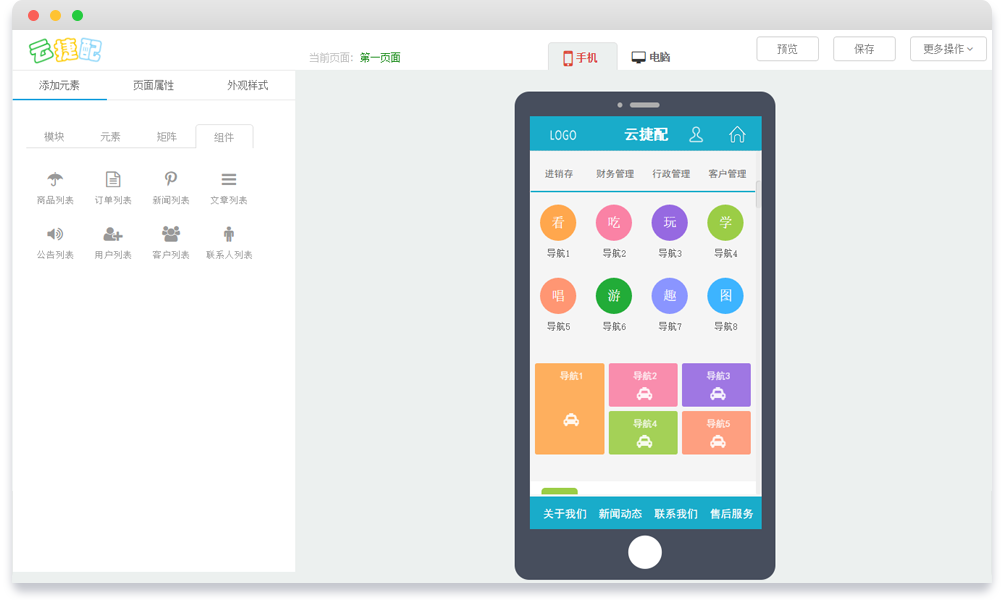Open the 更多操作 dropdown
Viewport: 1003px width, 600px height.
click(947, 49)
